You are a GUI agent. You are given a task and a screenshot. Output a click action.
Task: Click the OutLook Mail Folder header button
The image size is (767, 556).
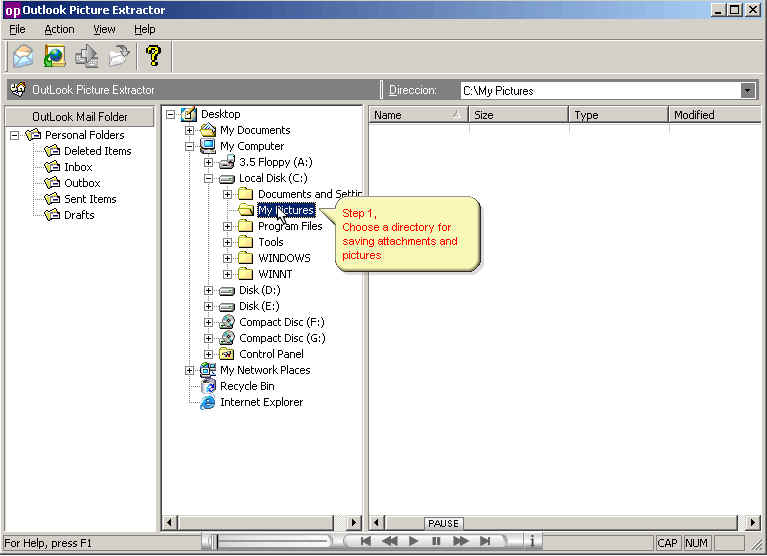point(80,117)
